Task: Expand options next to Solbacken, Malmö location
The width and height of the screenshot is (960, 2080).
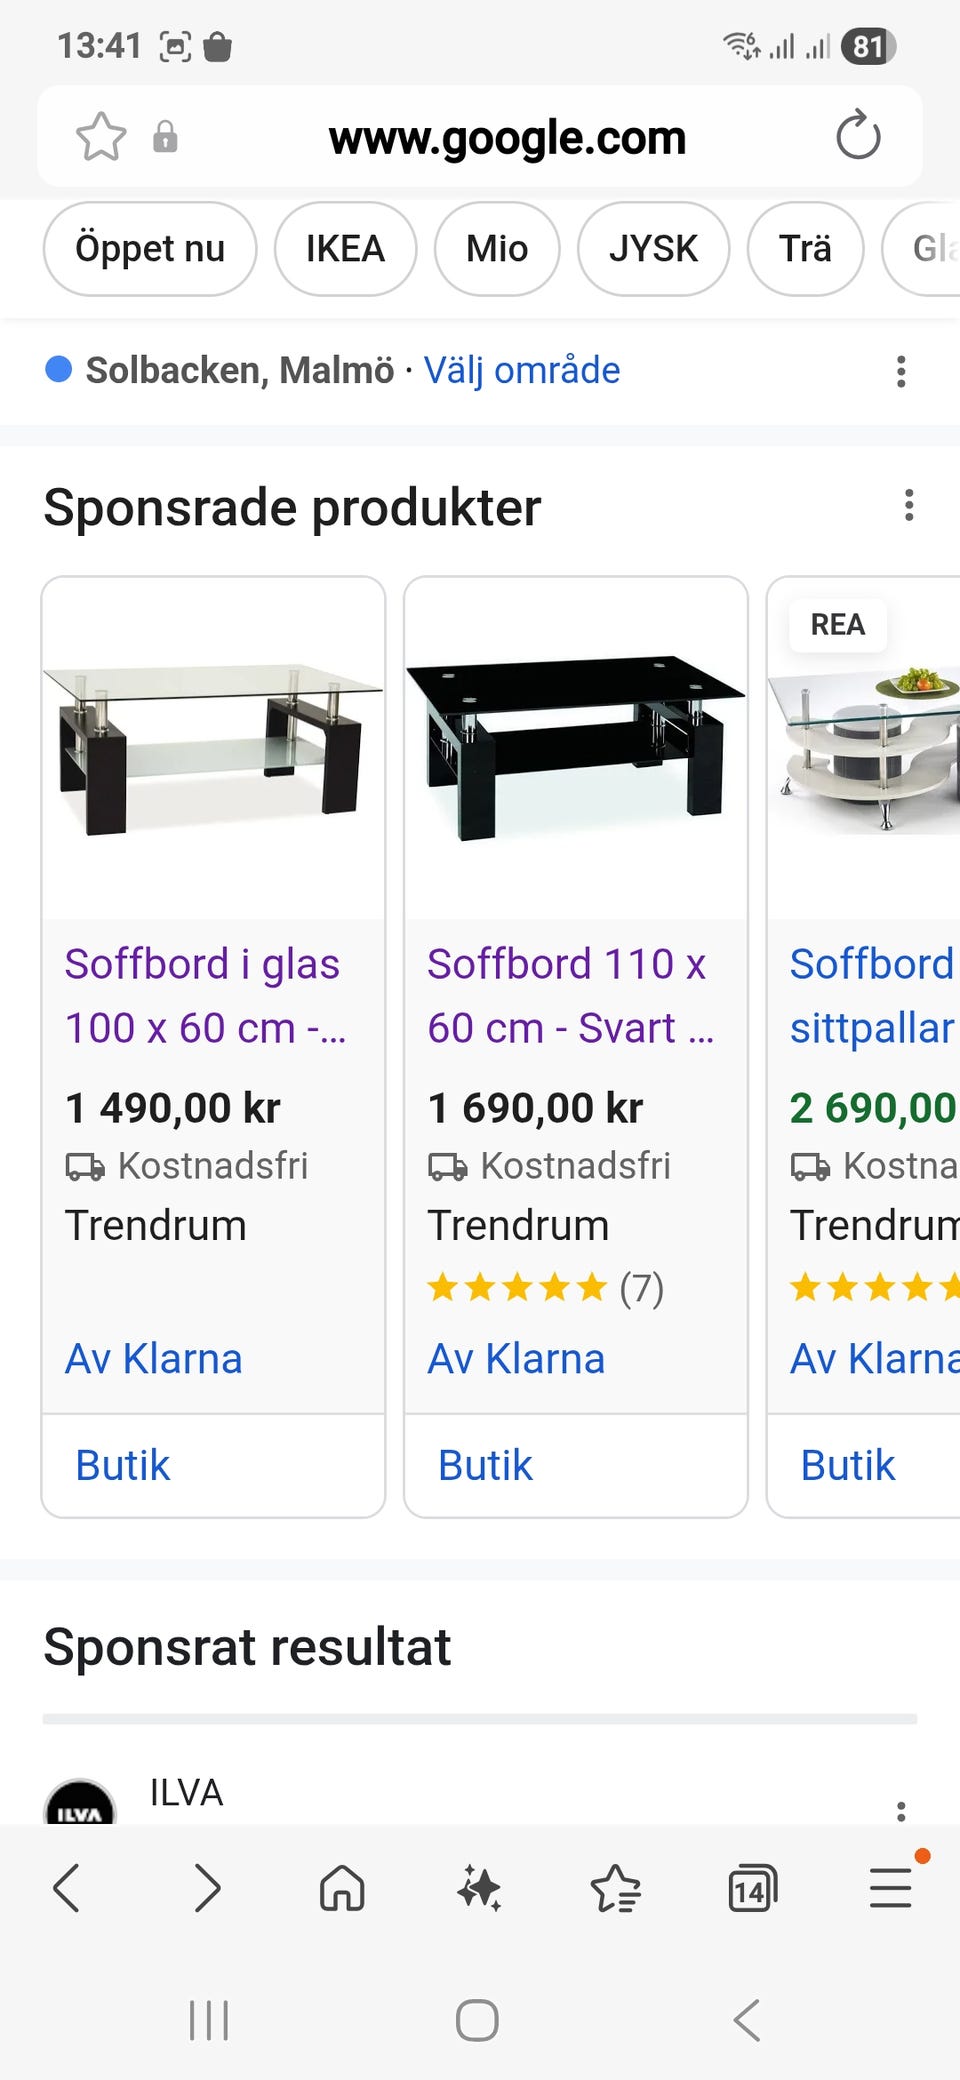Action: pos(901,371)
